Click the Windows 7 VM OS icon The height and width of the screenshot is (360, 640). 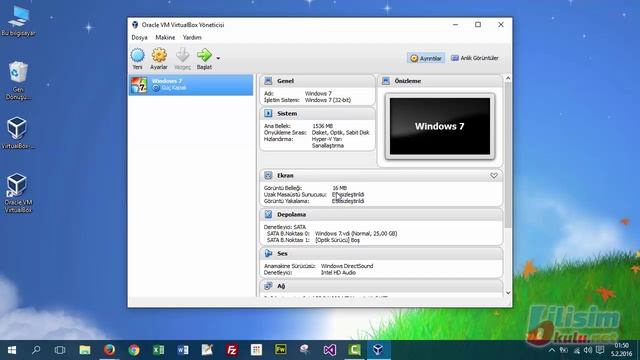click(139, 85)
